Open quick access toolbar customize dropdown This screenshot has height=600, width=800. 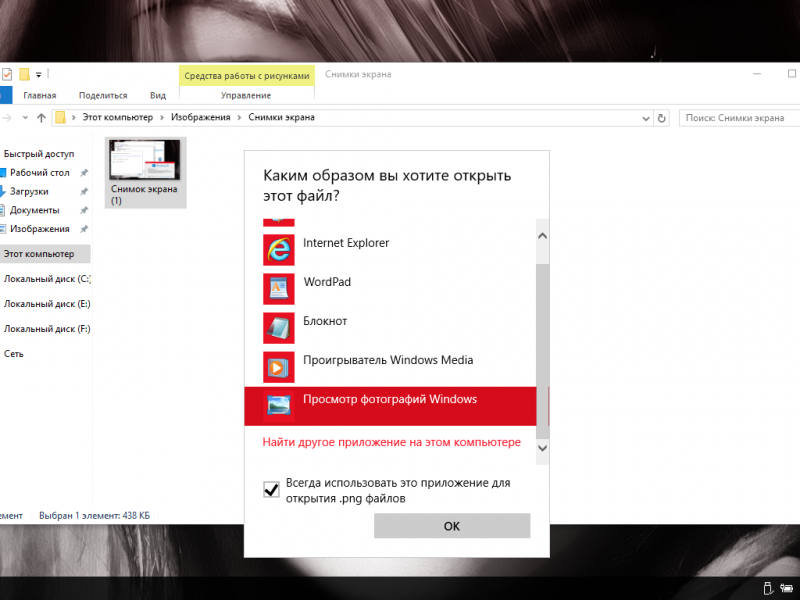[x=38, y=75]
